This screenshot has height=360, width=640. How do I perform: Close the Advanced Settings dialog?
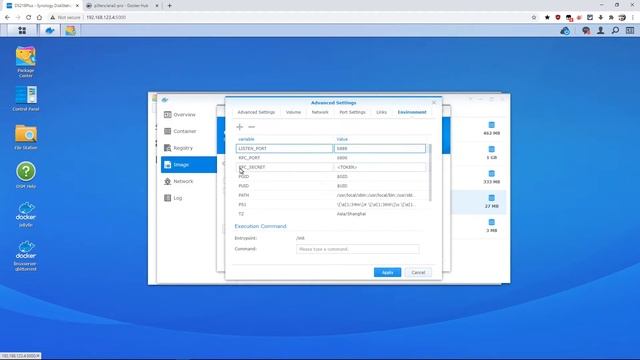(x=434, y=102)
